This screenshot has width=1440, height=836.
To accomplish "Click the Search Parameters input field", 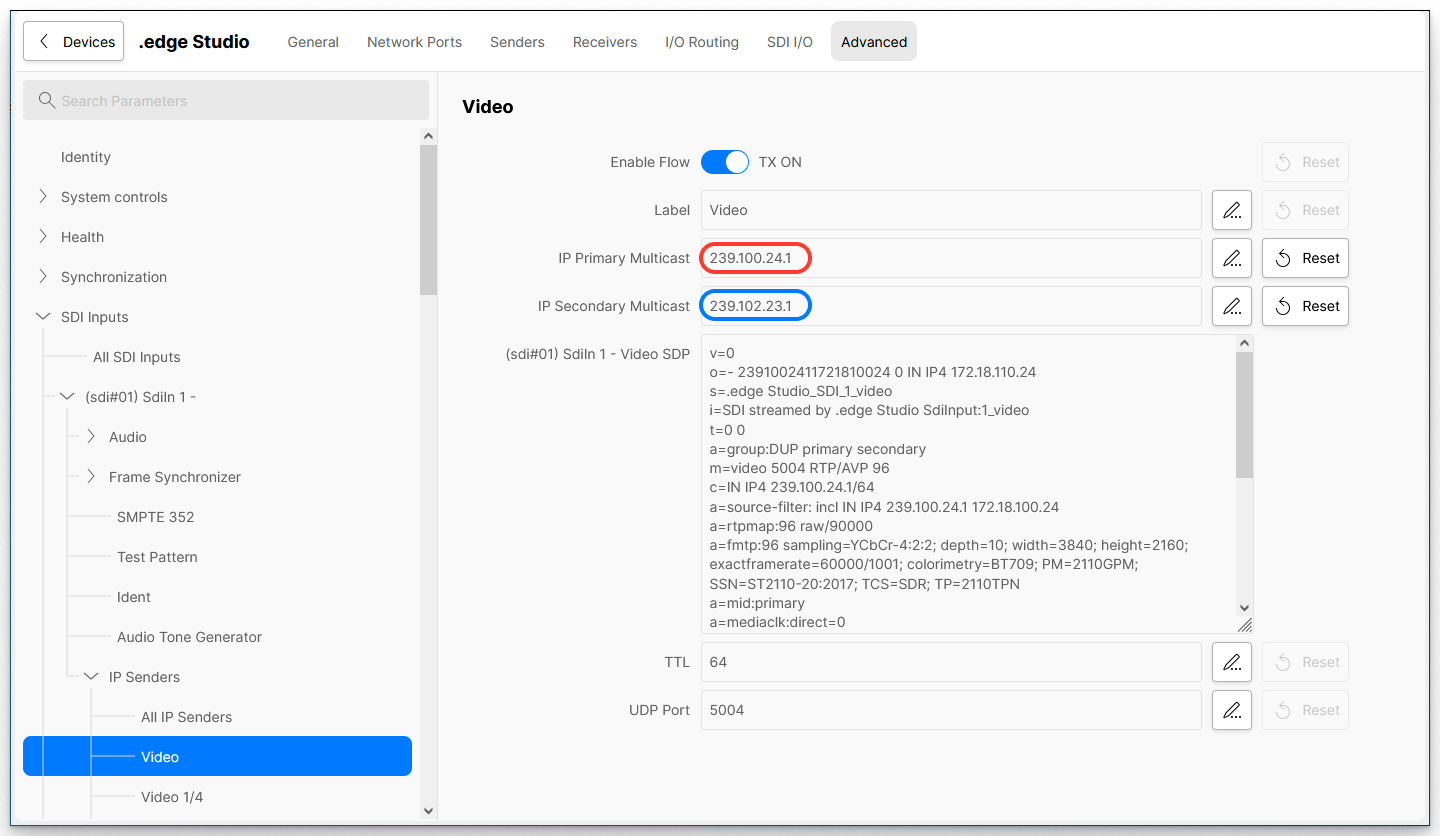I will click(x=240, y=101).
